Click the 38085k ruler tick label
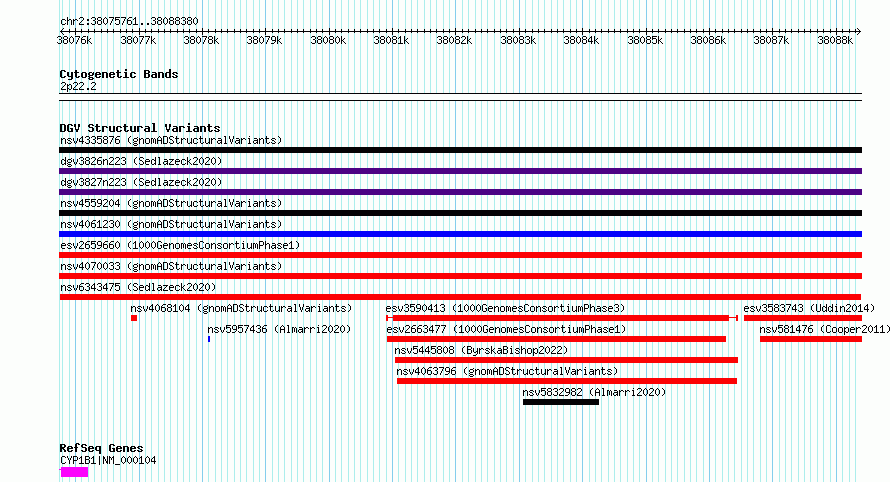The image size is (890, 482). coord(645,41)
